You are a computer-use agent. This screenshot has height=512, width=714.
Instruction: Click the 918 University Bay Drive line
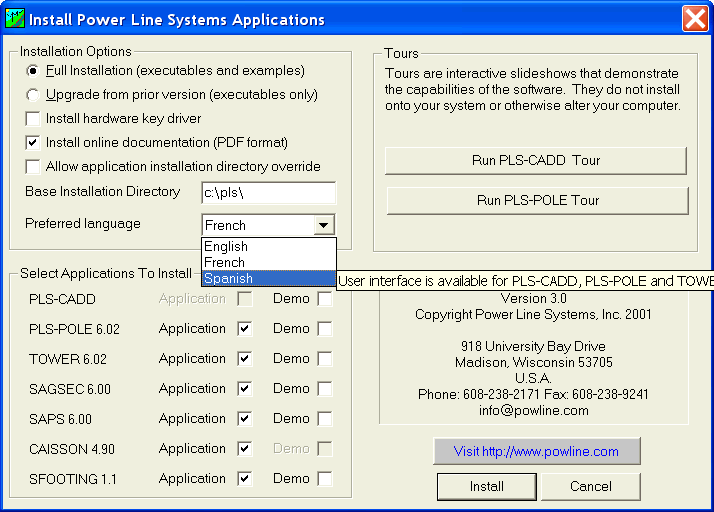[x=533, y=346]
